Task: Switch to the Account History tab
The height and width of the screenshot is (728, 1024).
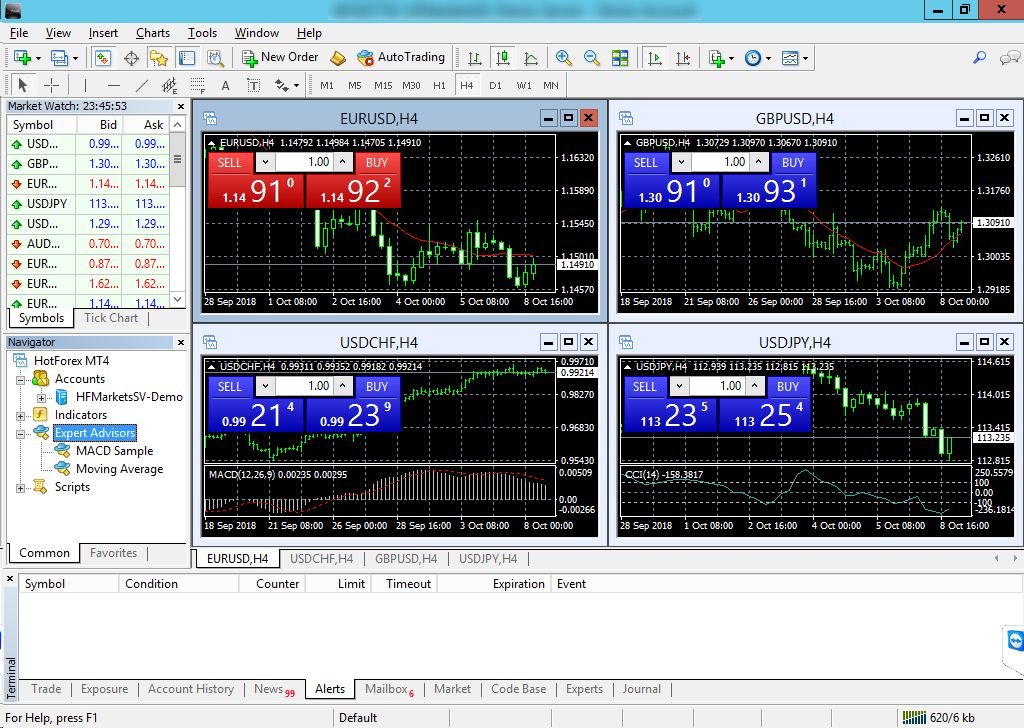Action: [x=190, y=689]
